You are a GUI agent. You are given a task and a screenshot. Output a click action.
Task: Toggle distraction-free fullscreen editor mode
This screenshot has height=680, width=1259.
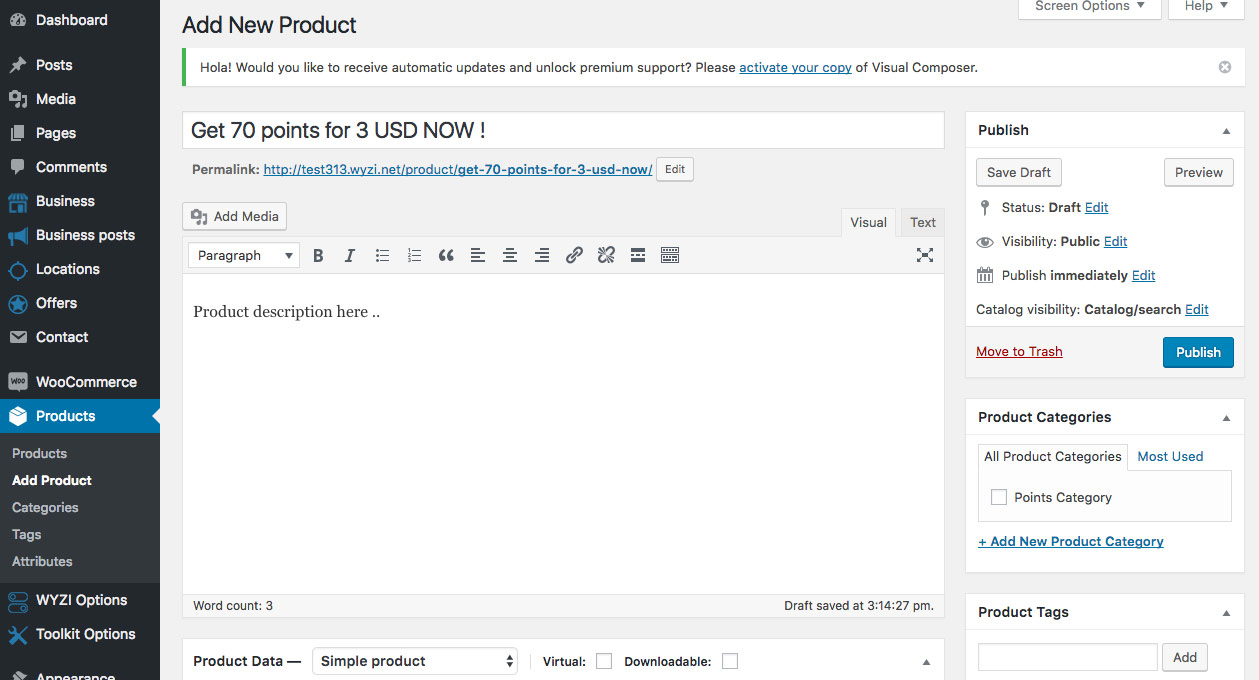[925, 256]
